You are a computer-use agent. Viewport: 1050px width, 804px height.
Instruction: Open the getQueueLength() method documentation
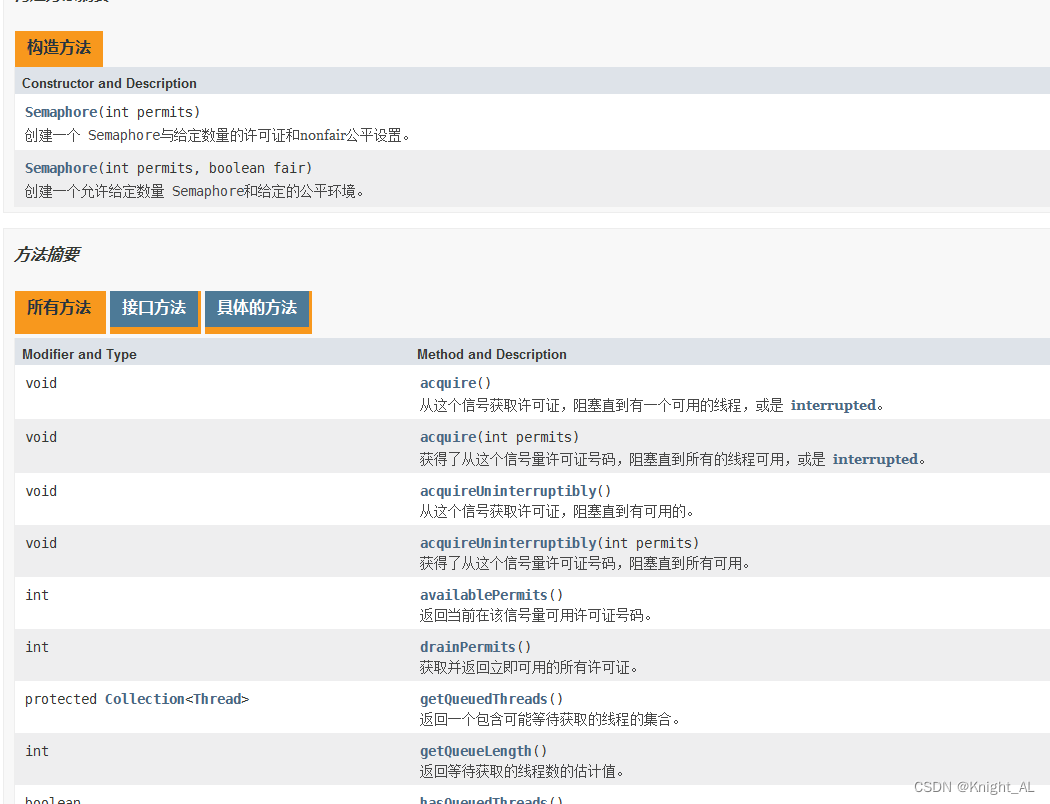coord(484,750)
